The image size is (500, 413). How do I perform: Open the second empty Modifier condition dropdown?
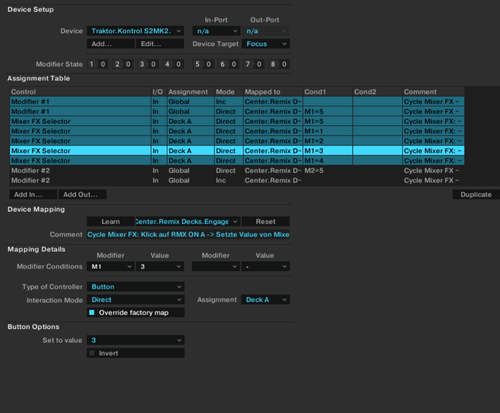tap(216, 266)
